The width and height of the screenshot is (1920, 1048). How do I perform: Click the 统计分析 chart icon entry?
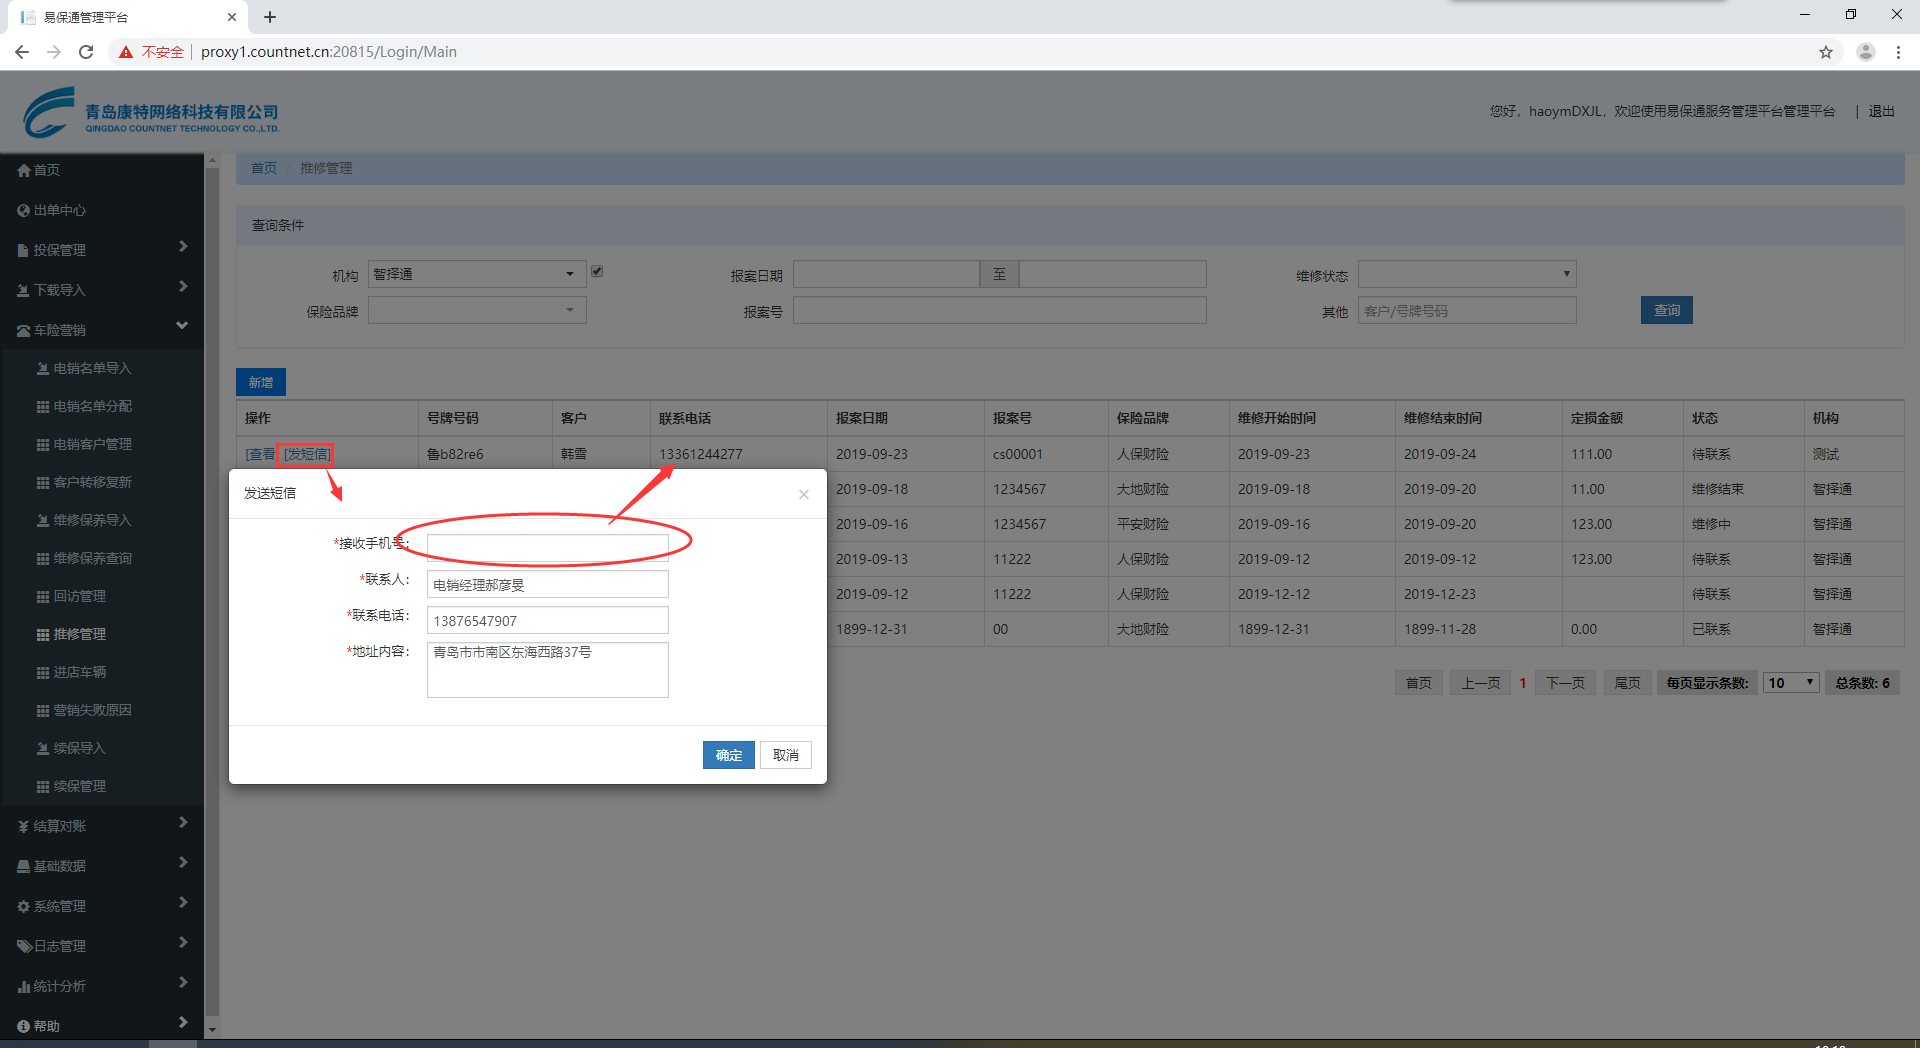coord(24,986)
